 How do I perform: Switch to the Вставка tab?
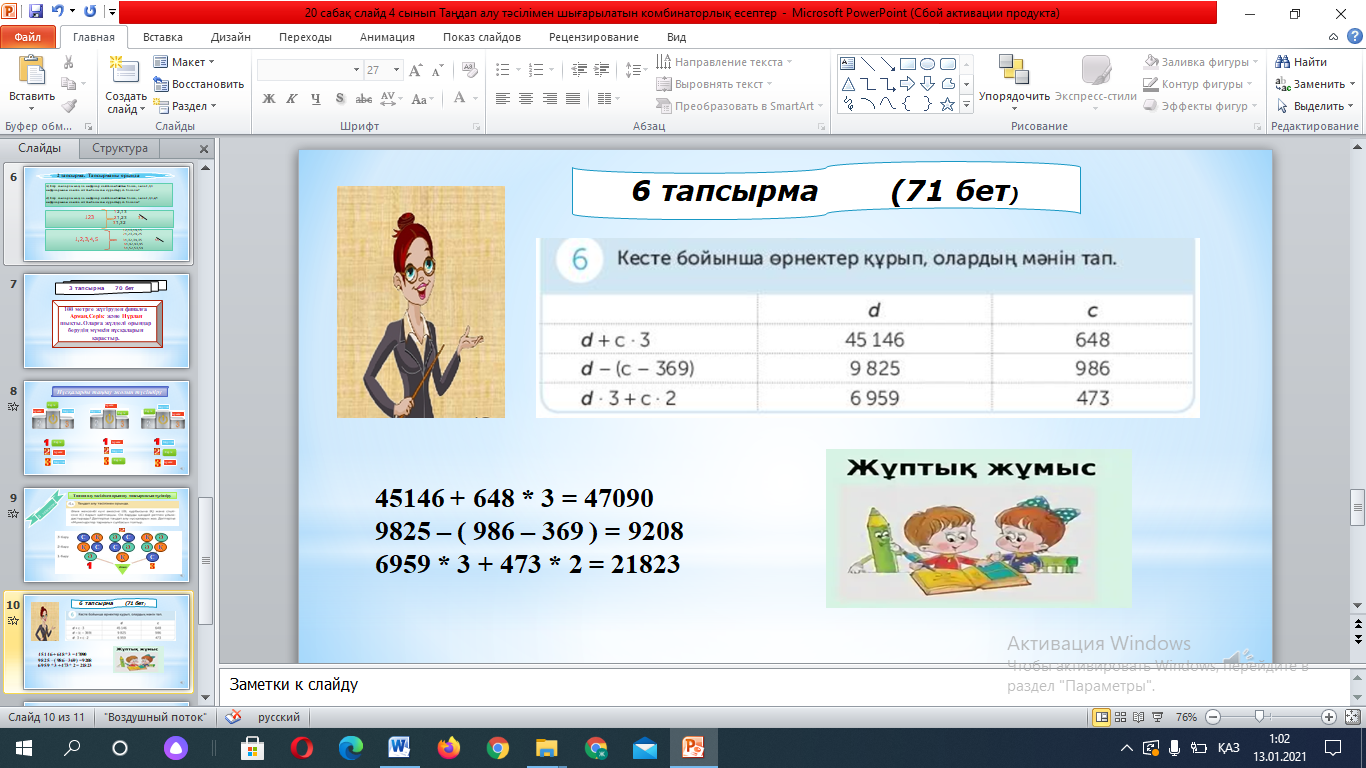163,37
